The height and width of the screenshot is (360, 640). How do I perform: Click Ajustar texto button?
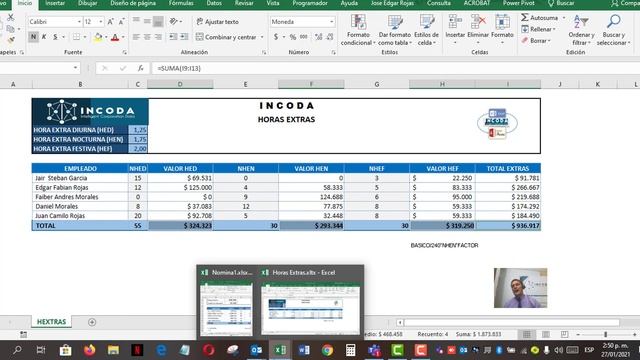tap(217, 22)
